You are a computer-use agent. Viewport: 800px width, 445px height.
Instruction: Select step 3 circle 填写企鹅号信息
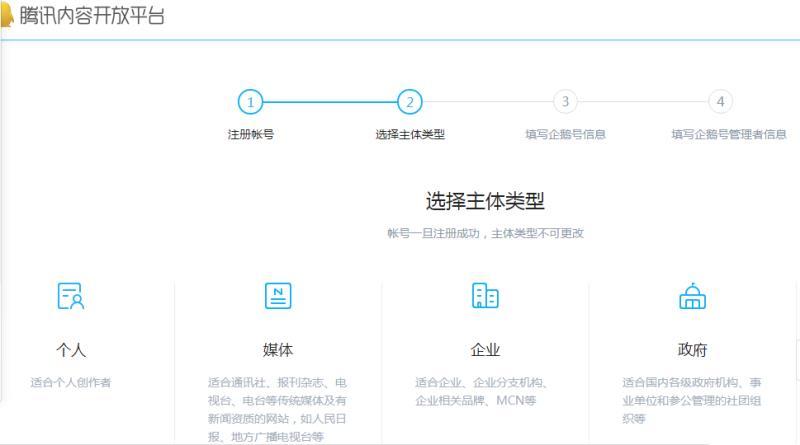(565, 102)
